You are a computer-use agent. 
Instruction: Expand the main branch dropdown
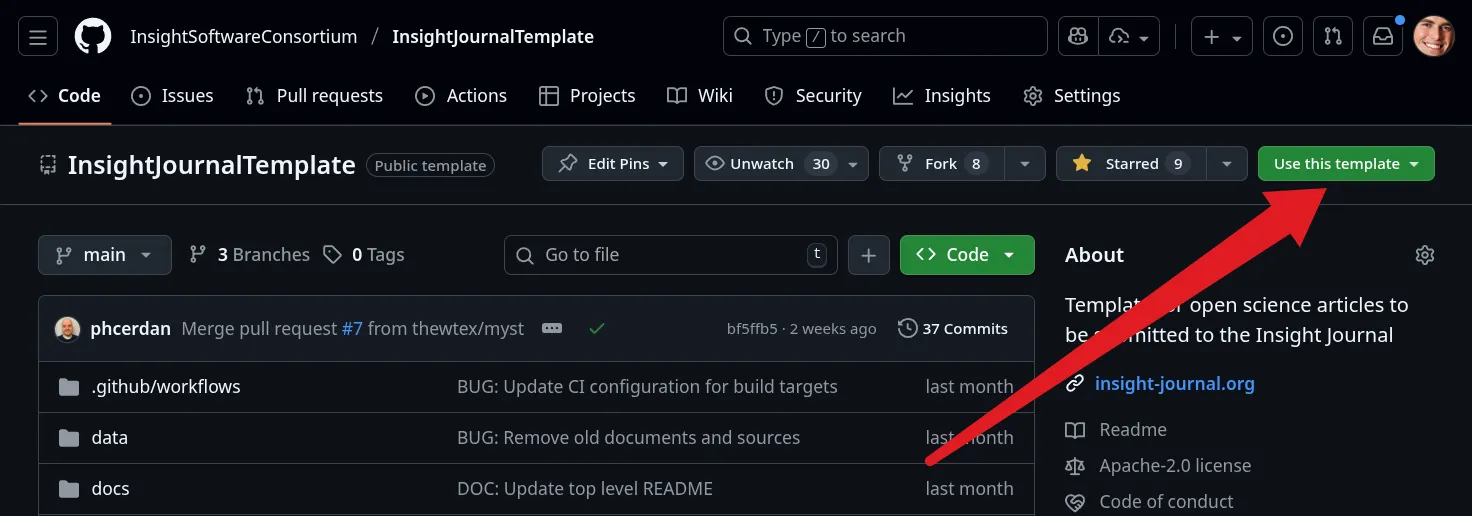click(105, 255)
